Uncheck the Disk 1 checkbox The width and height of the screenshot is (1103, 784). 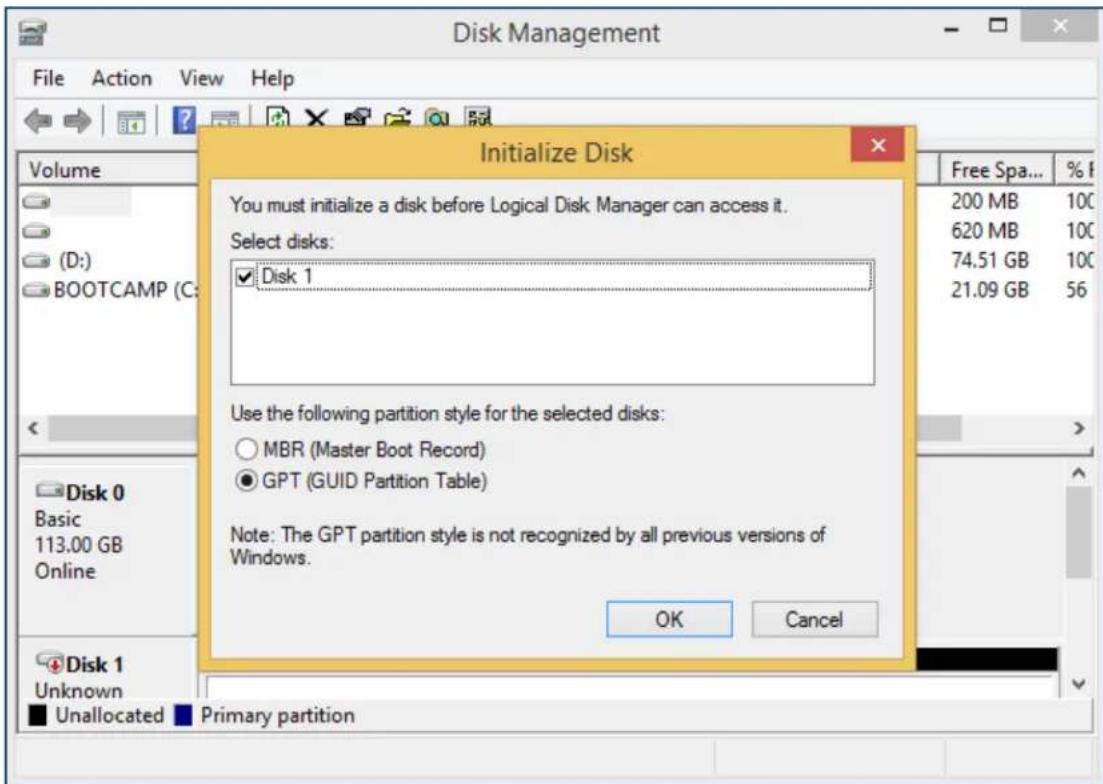tap(245, 277)
